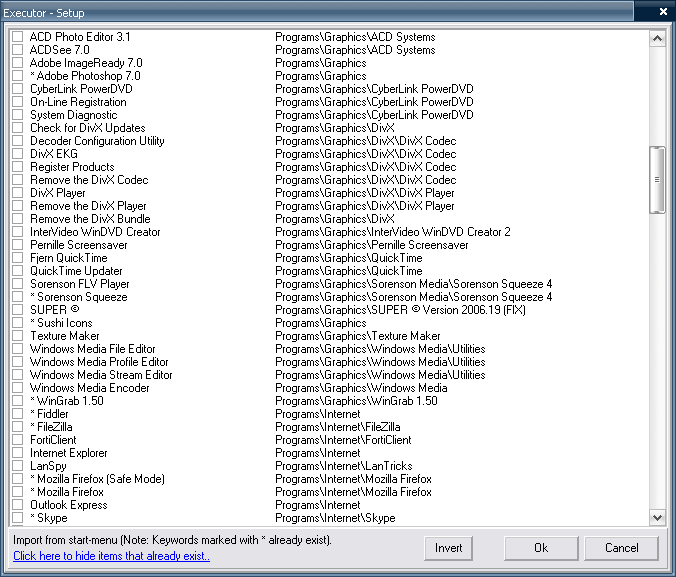
Task: Enable the FortiClient checkbox
Action: coord(18,440)
